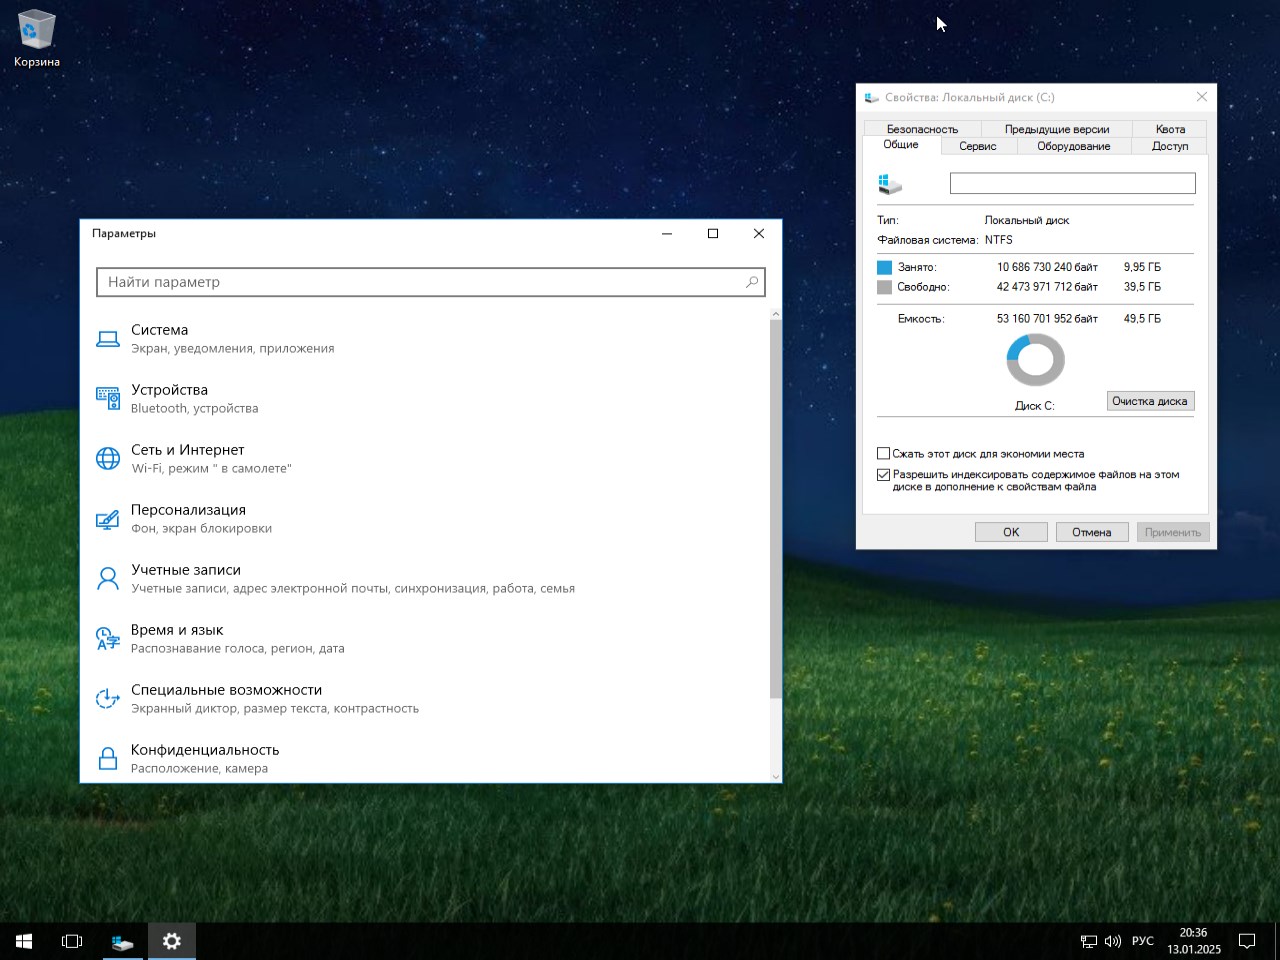
Task: Click the Конфиденциальность lock icon
Action: click(107, 759)
